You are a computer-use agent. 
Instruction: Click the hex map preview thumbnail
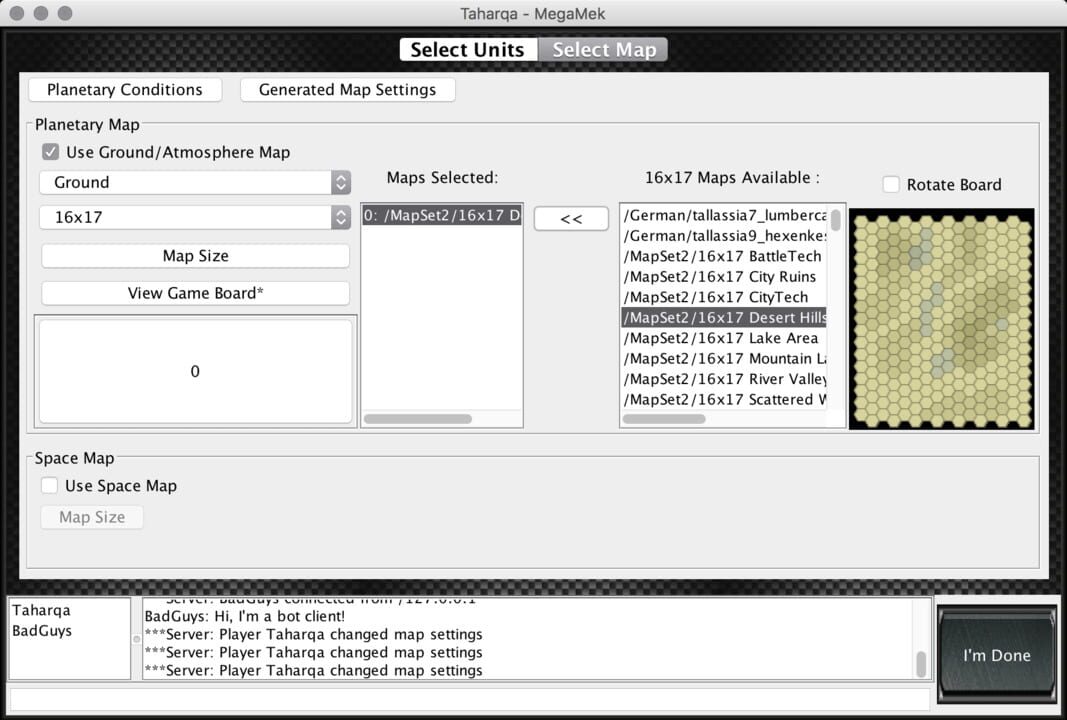point(941,318)
